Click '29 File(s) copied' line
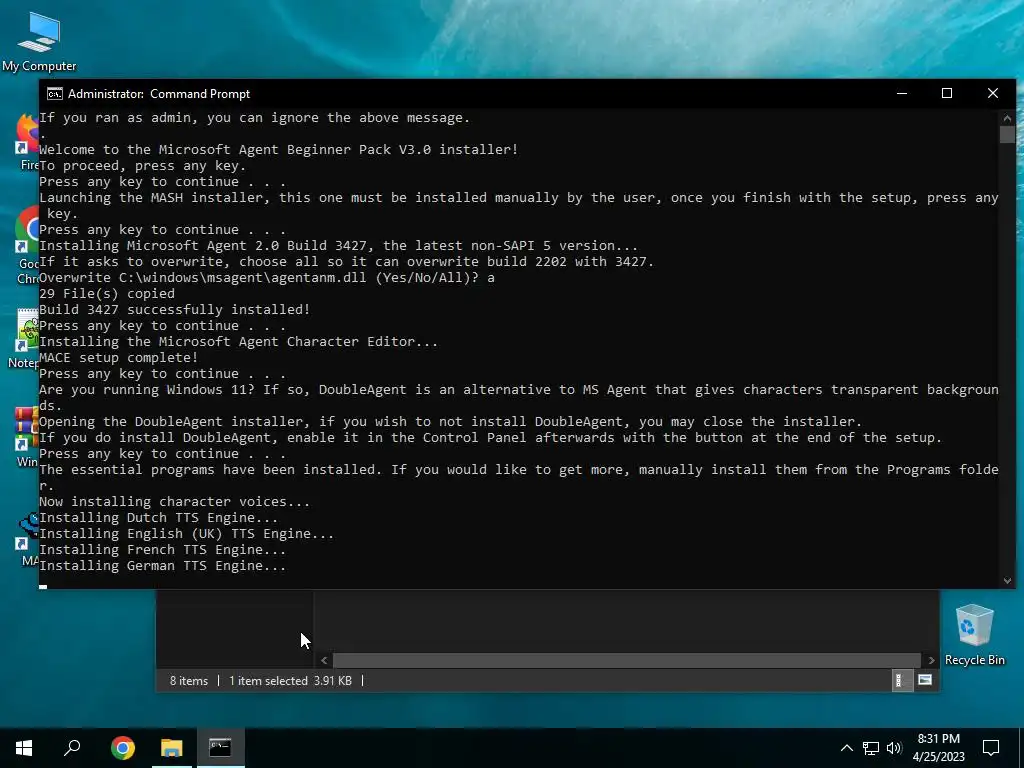Image resolution: width=1024 pixels, height=768 pixels. pyautogui.click(x=106, y=293)
